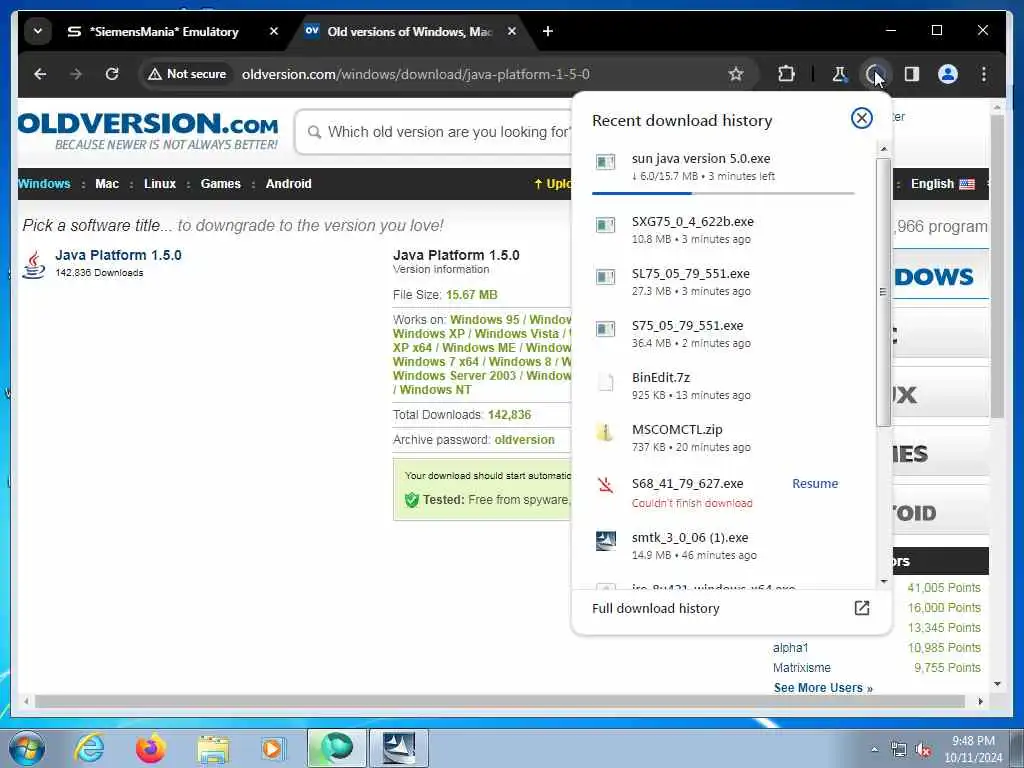Viewport: 1024px width, 768px height.
Task: Open the Chrome Labs flask icon
Action: coord(839,74)
